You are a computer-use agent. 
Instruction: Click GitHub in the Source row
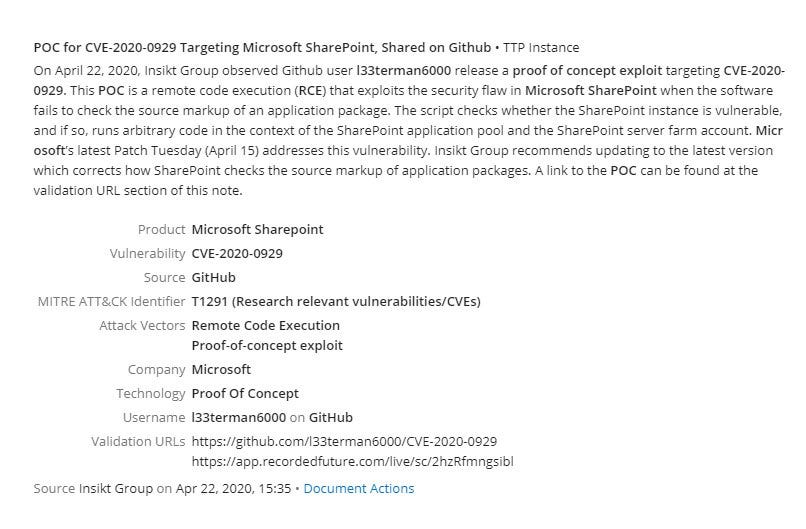(213, 278)
